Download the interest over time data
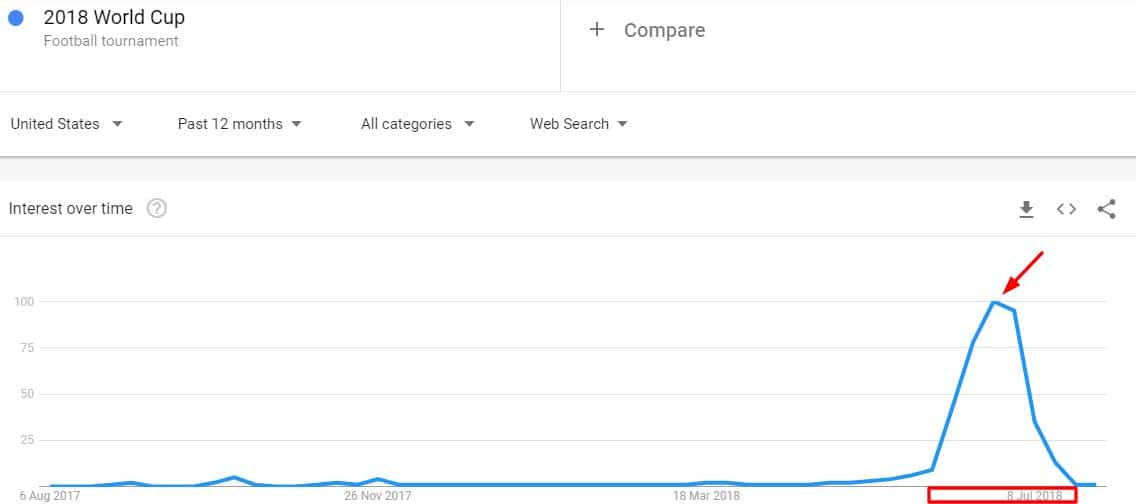 pyautogui.click(x=1026, y=209)
